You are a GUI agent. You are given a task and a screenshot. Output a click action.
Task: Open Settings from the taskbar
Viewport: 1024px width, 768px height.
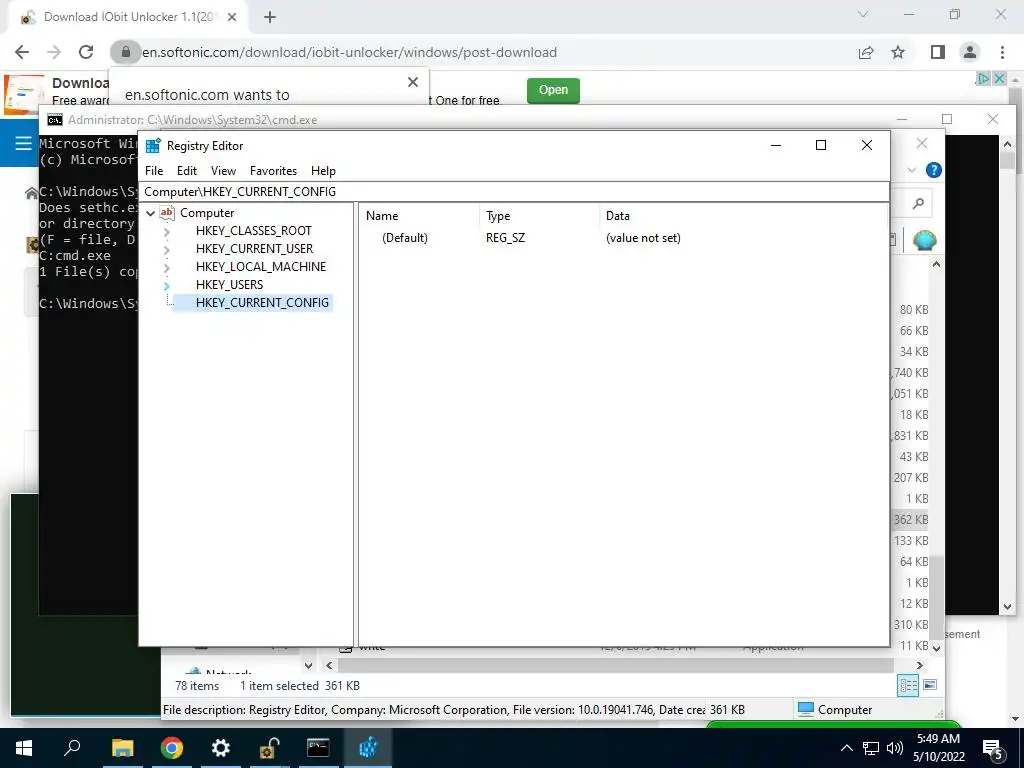[221, 748]
